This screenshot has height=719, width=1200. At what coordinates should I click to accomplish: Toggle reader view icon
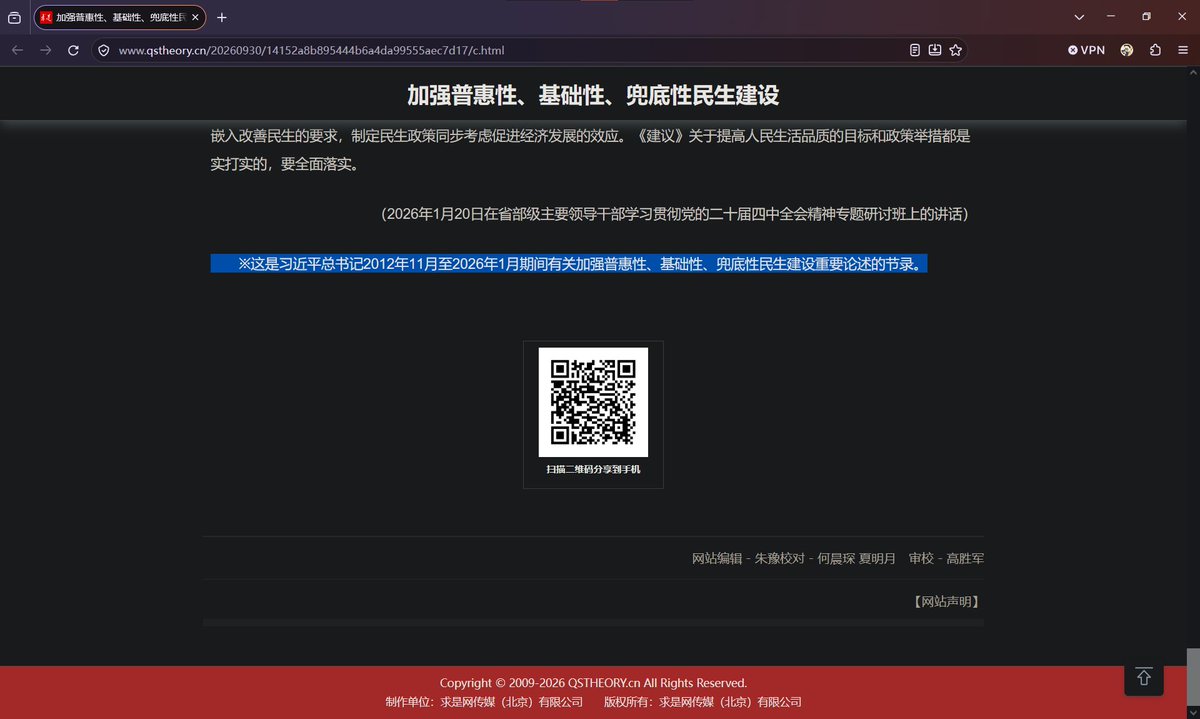point(915,50)
